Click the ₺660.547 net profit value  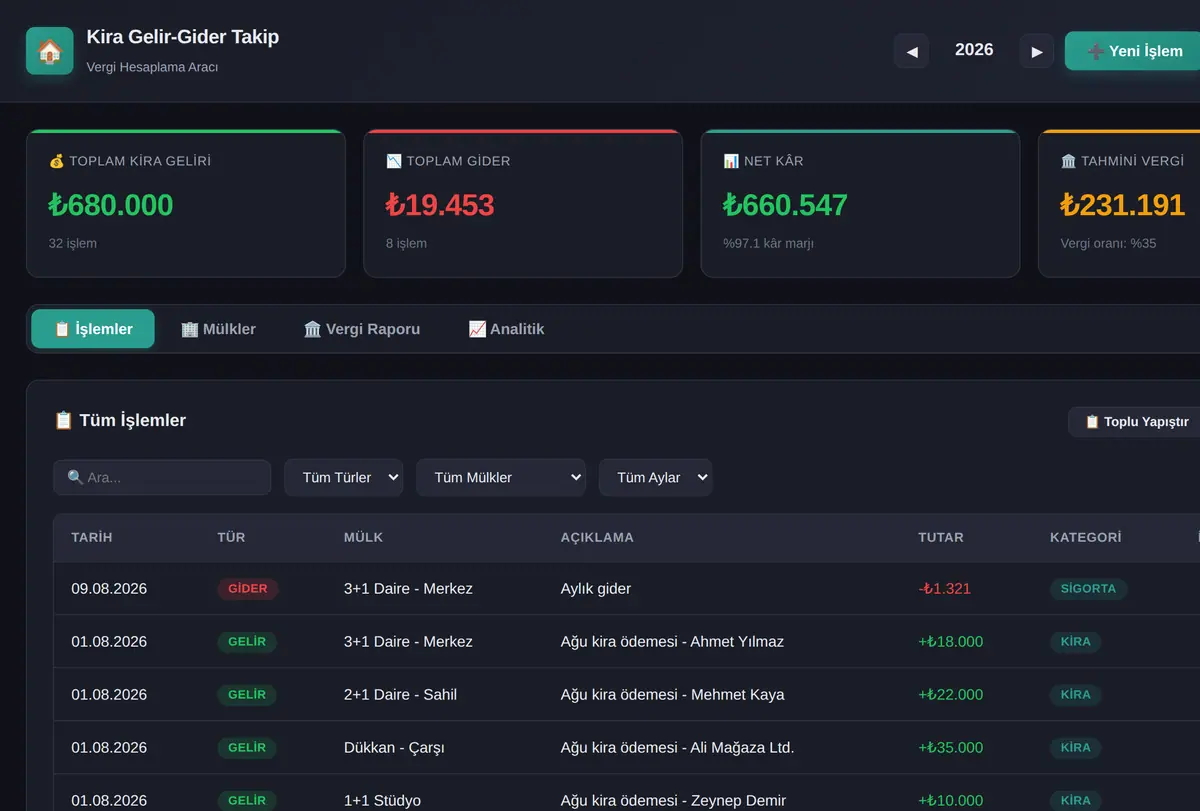click(785, 205)
